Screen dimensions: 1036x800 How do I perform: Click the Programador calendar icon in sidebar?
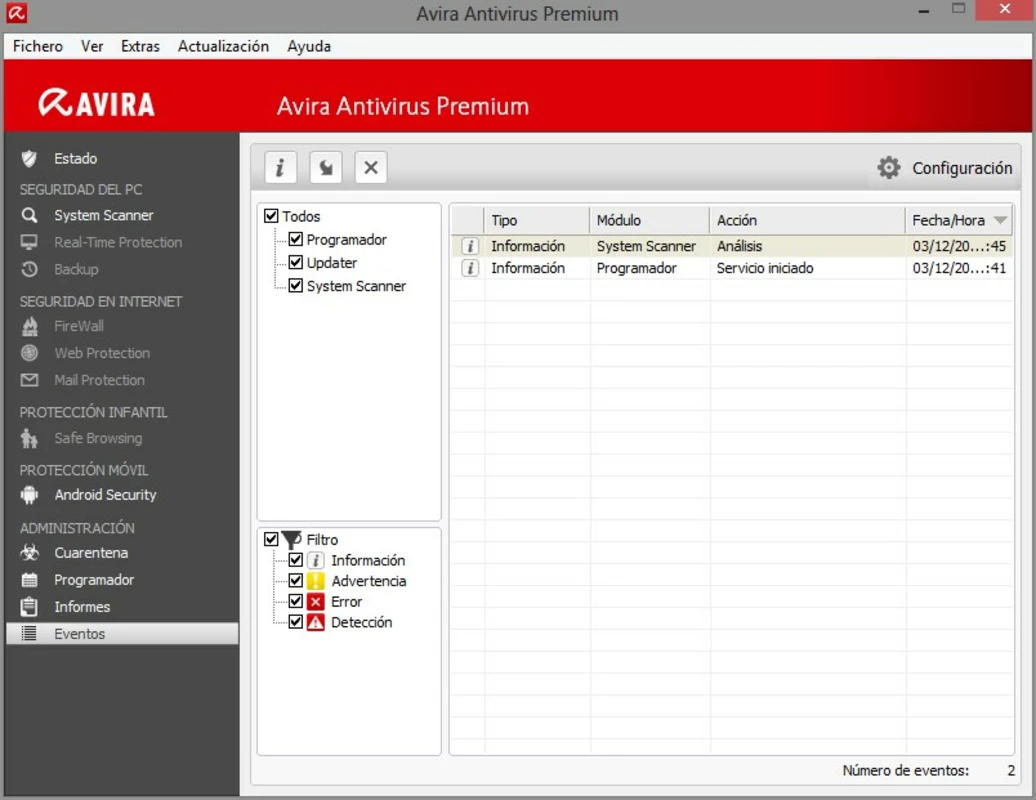click(29, 580)
